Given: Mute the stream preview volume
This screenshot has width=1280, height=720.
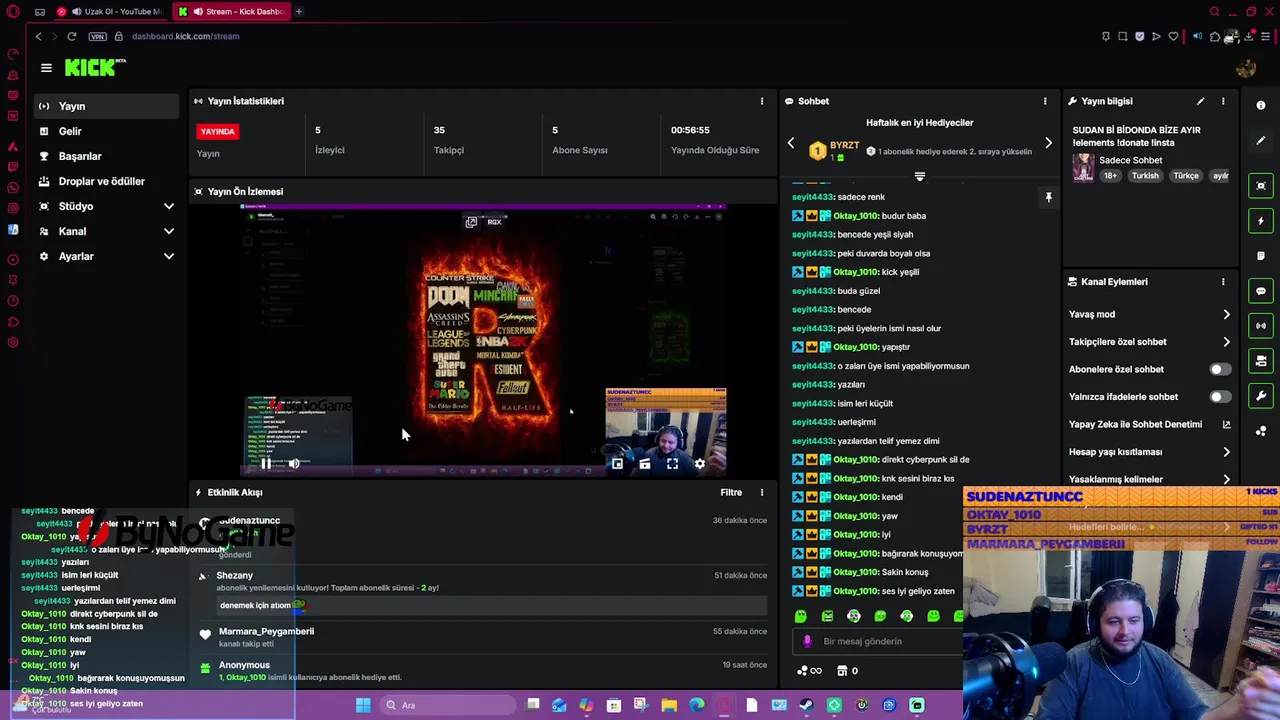Looking at the screenshot, I should (294, 464).
